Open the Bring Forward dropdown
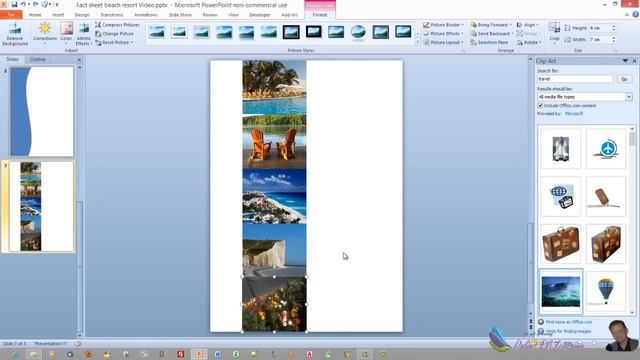 pos(511,25)
